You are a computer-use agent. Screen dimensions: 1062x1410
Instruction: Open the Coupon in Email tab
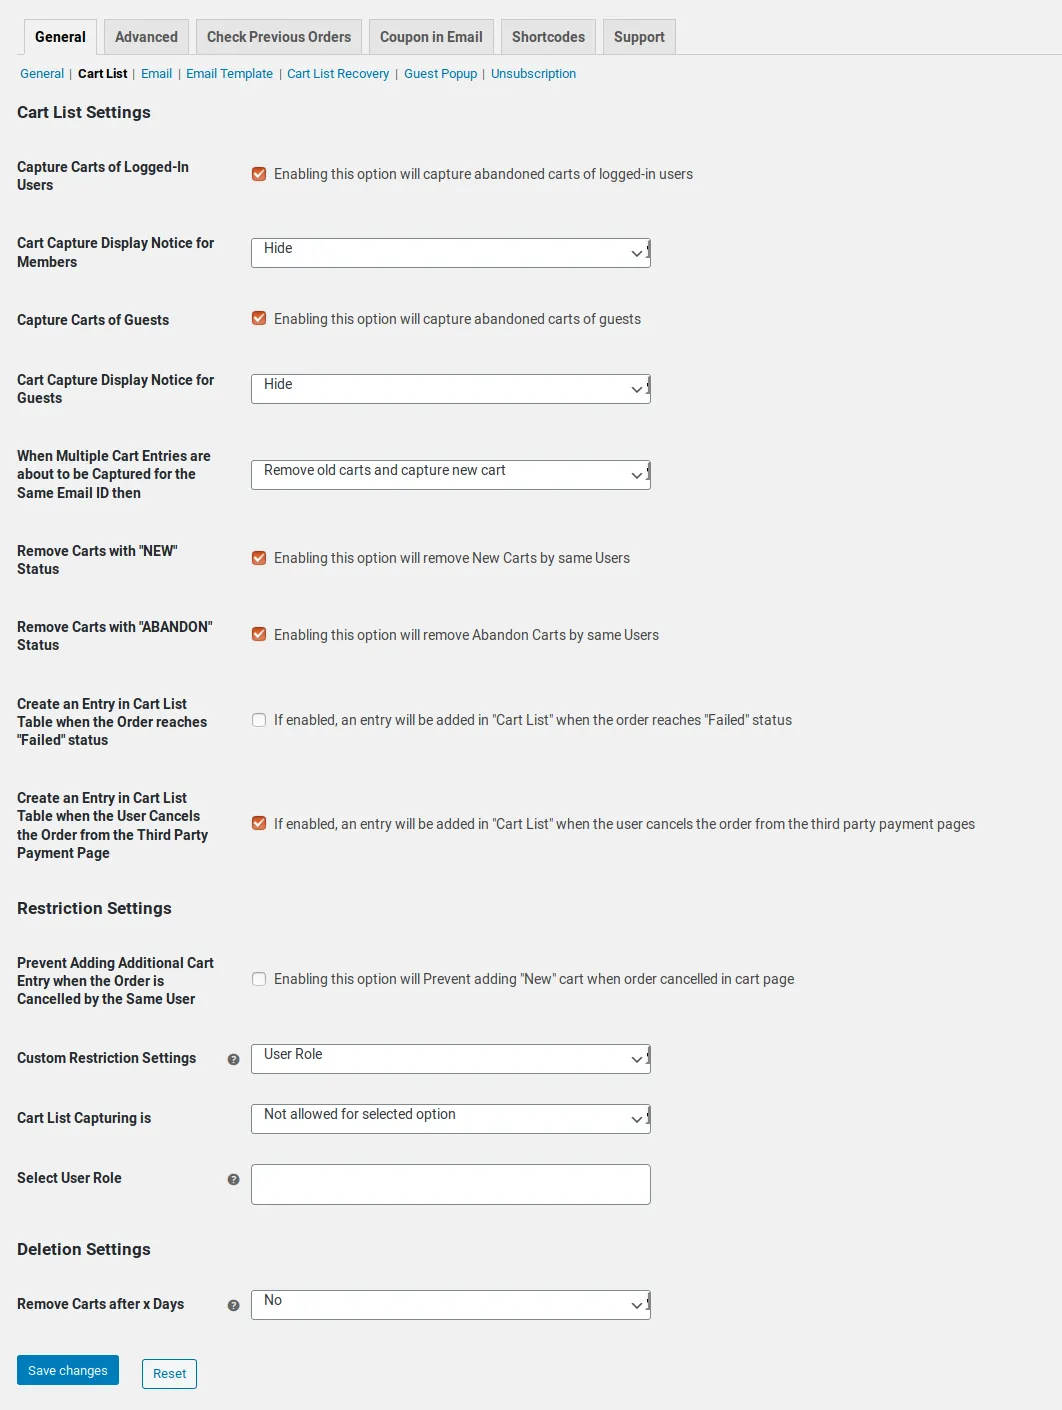coord(431,37)
